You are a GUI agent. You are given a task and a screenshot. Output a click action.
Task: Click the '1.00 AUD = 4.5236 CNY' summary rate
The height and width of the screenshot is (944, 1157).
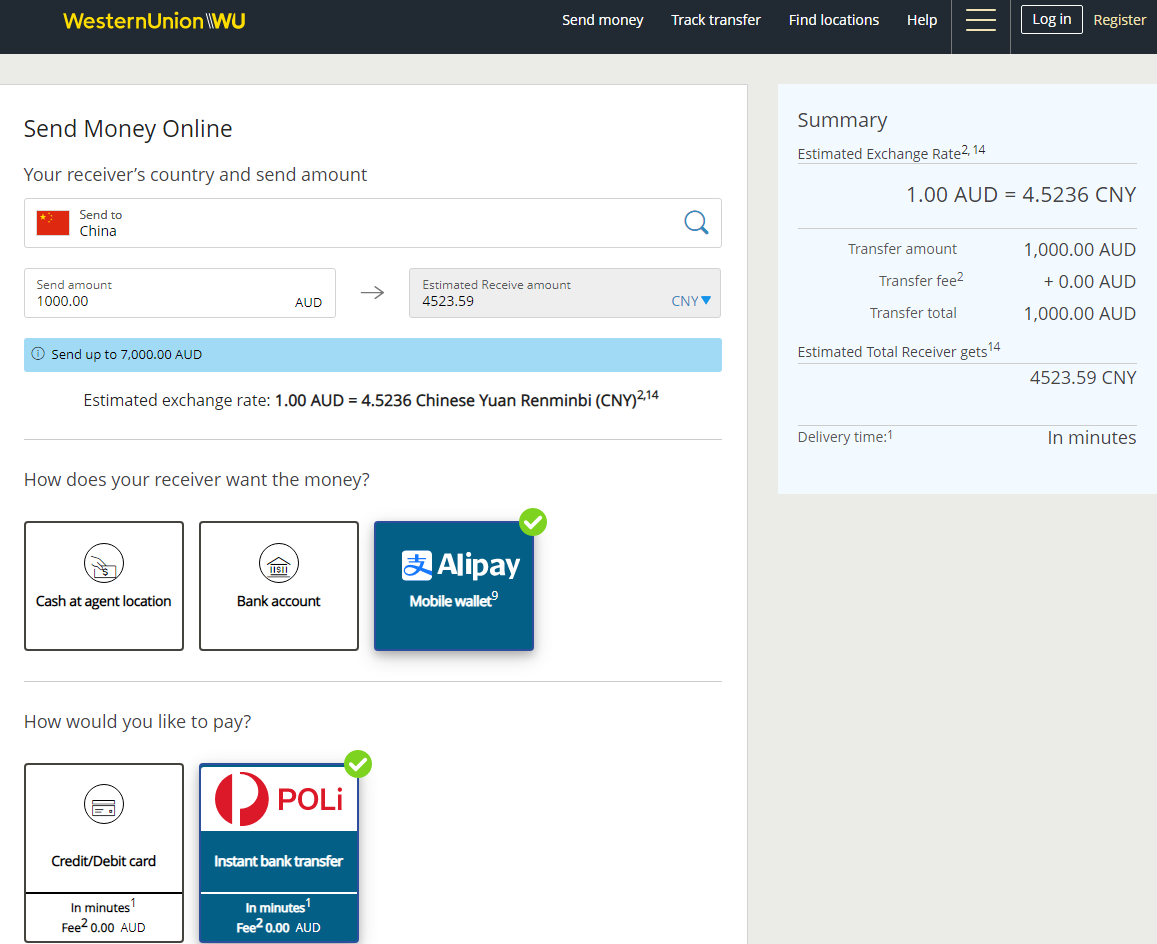click(x=1020, y=195)
